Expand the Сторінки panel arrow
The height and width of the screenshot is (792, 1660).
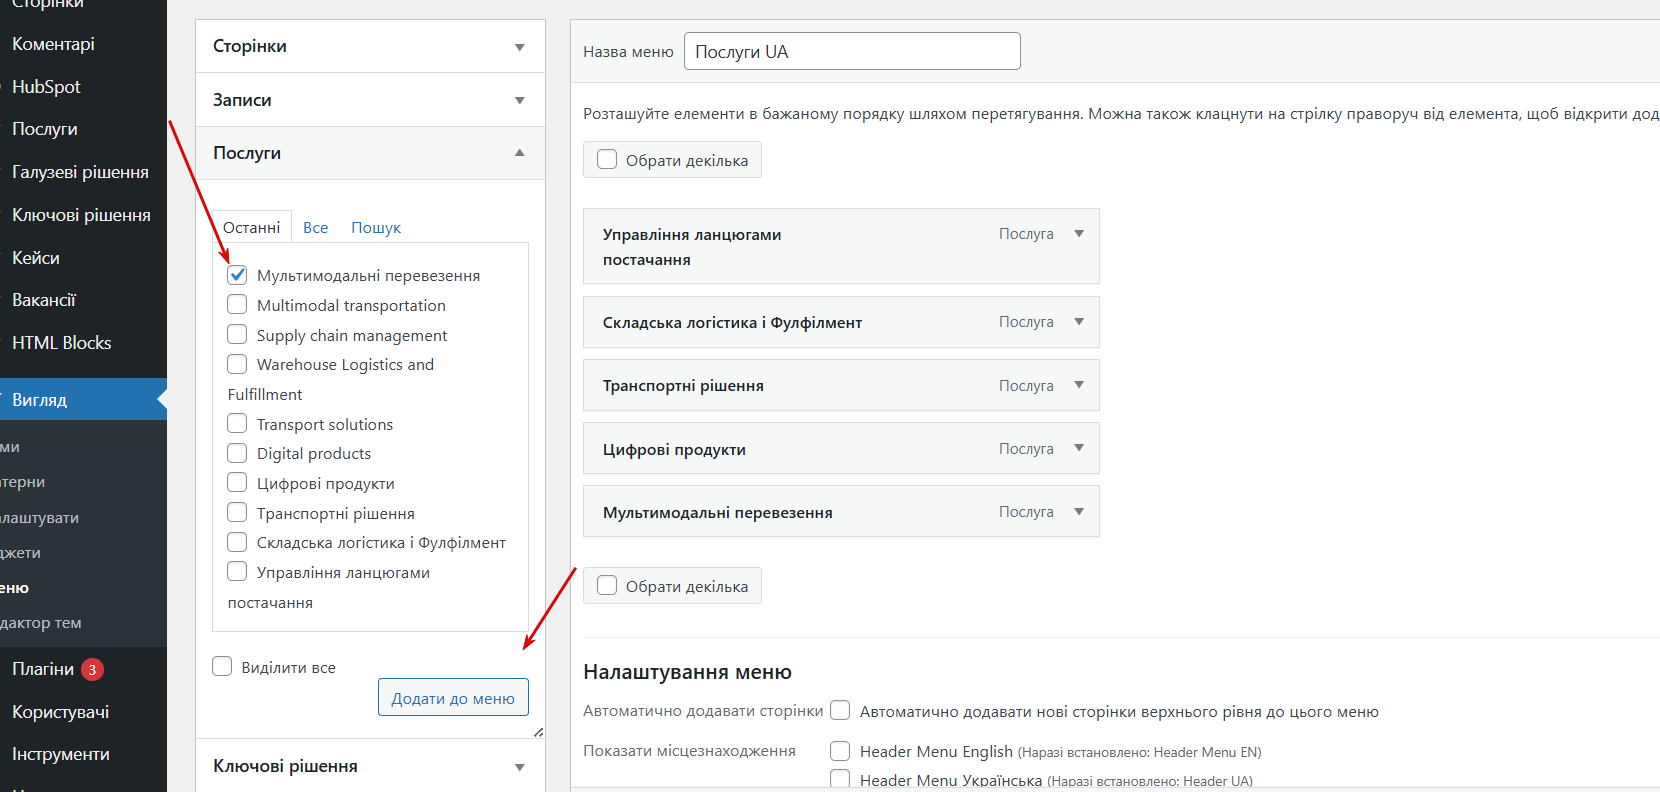(x=519, y=47)
